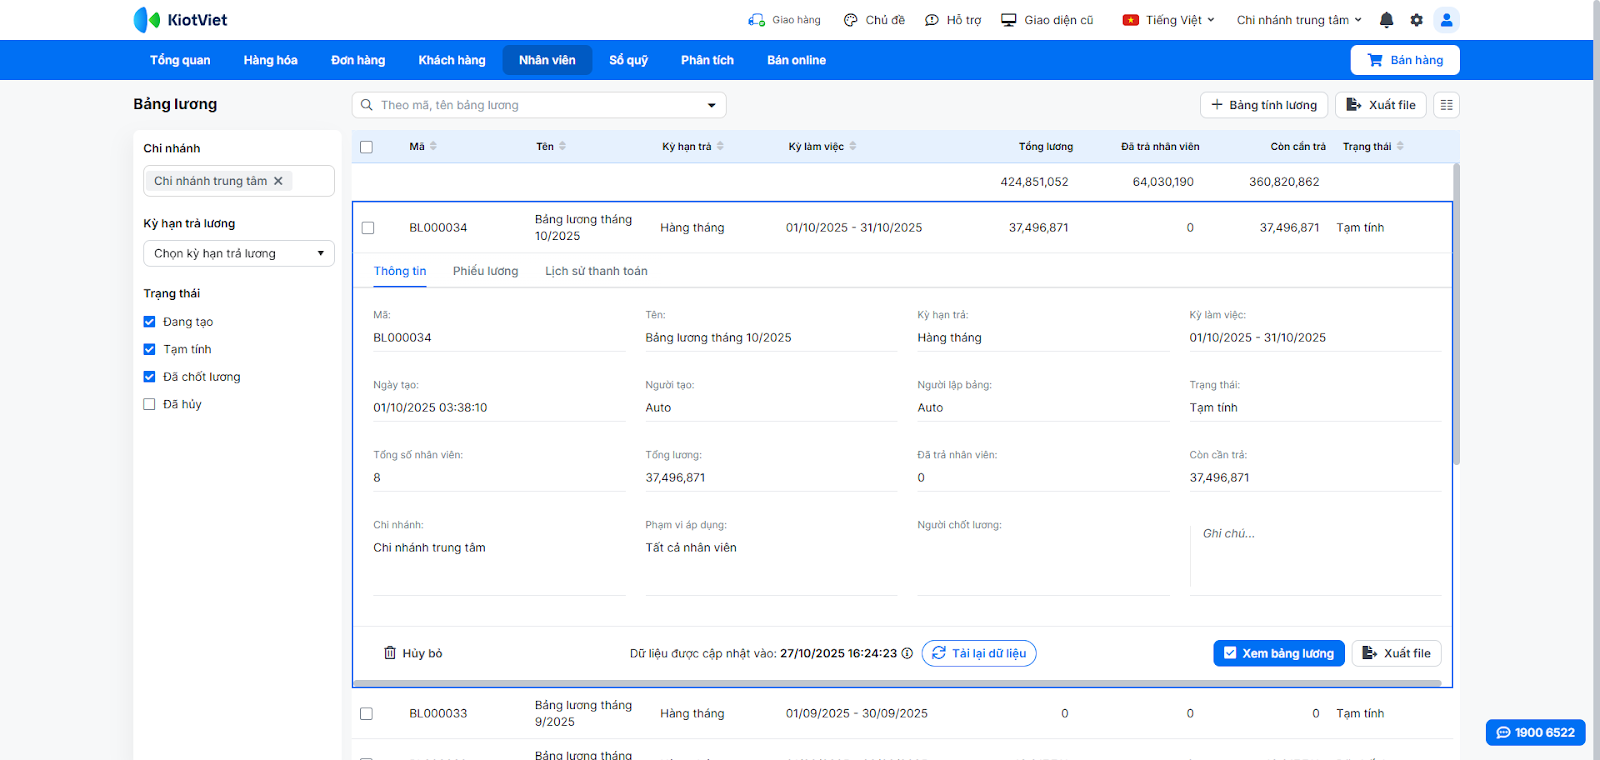Switch to the Phiếu lương tab

click(x=485, y=271)
